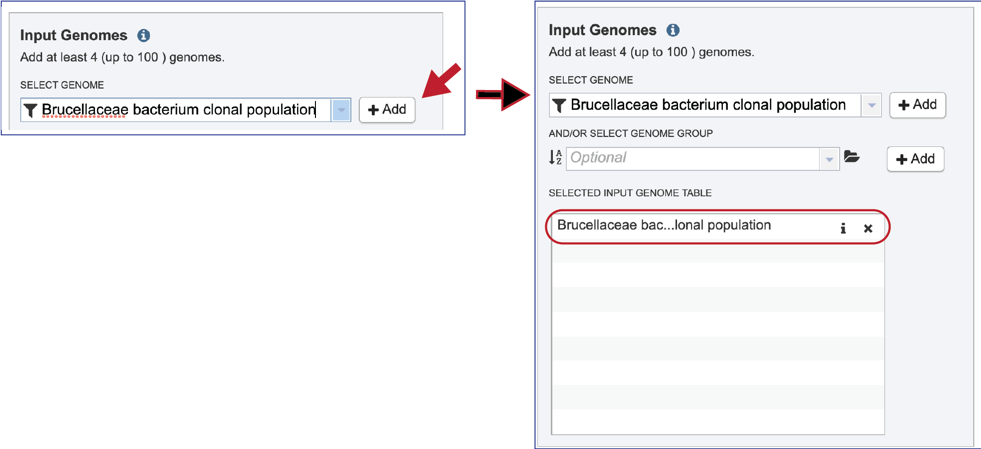This screenshot has width=981, height=449.
Task: Click the filter funnel icon in left panel's genome field
Action: click(31, 111)
